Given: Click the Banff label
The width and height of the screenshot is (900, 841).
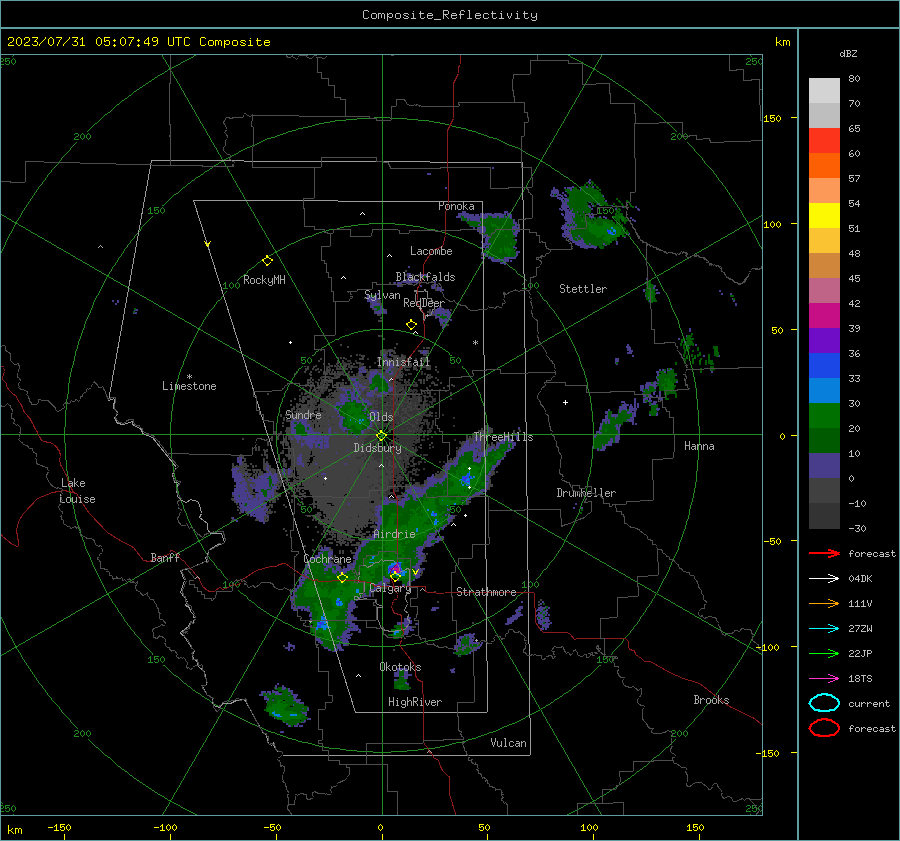Looking at the screenshot, I should tap(165, 557).
